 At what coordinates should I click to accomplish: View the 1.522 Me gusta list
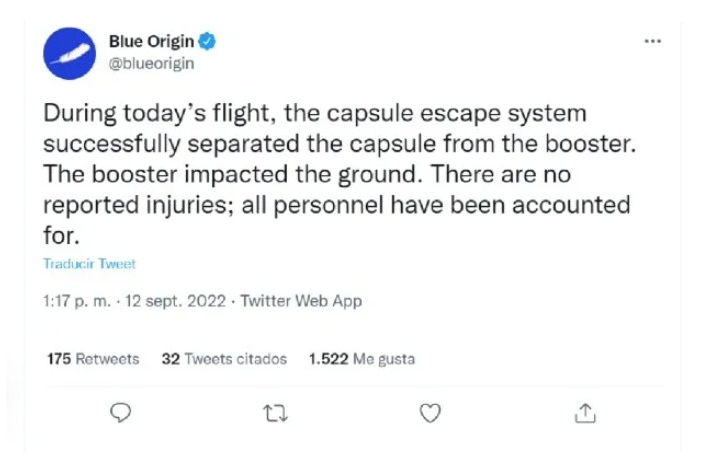click(x=361, y=358)
